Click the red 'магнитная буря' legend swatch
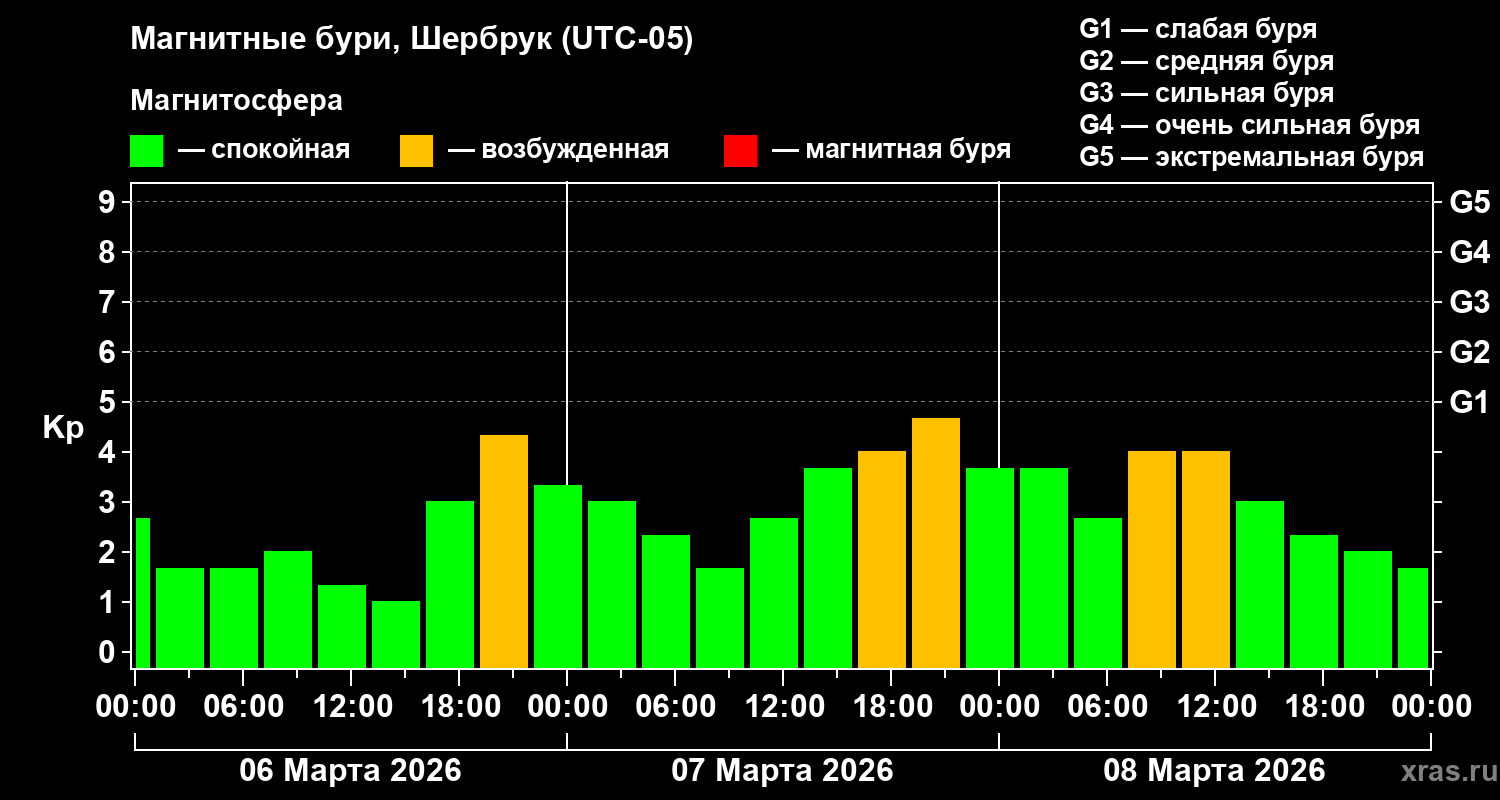 [740, 151]
